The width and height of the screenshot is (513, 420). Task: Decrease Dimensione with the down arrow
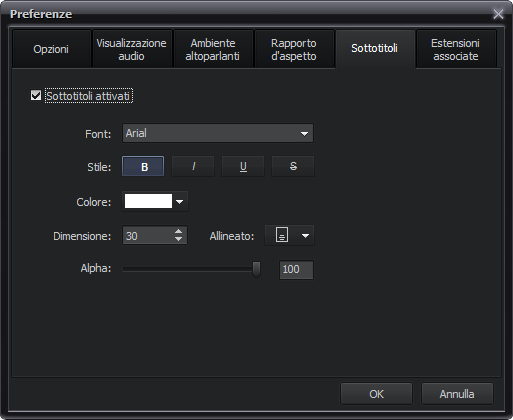click(x=179, y=239)
